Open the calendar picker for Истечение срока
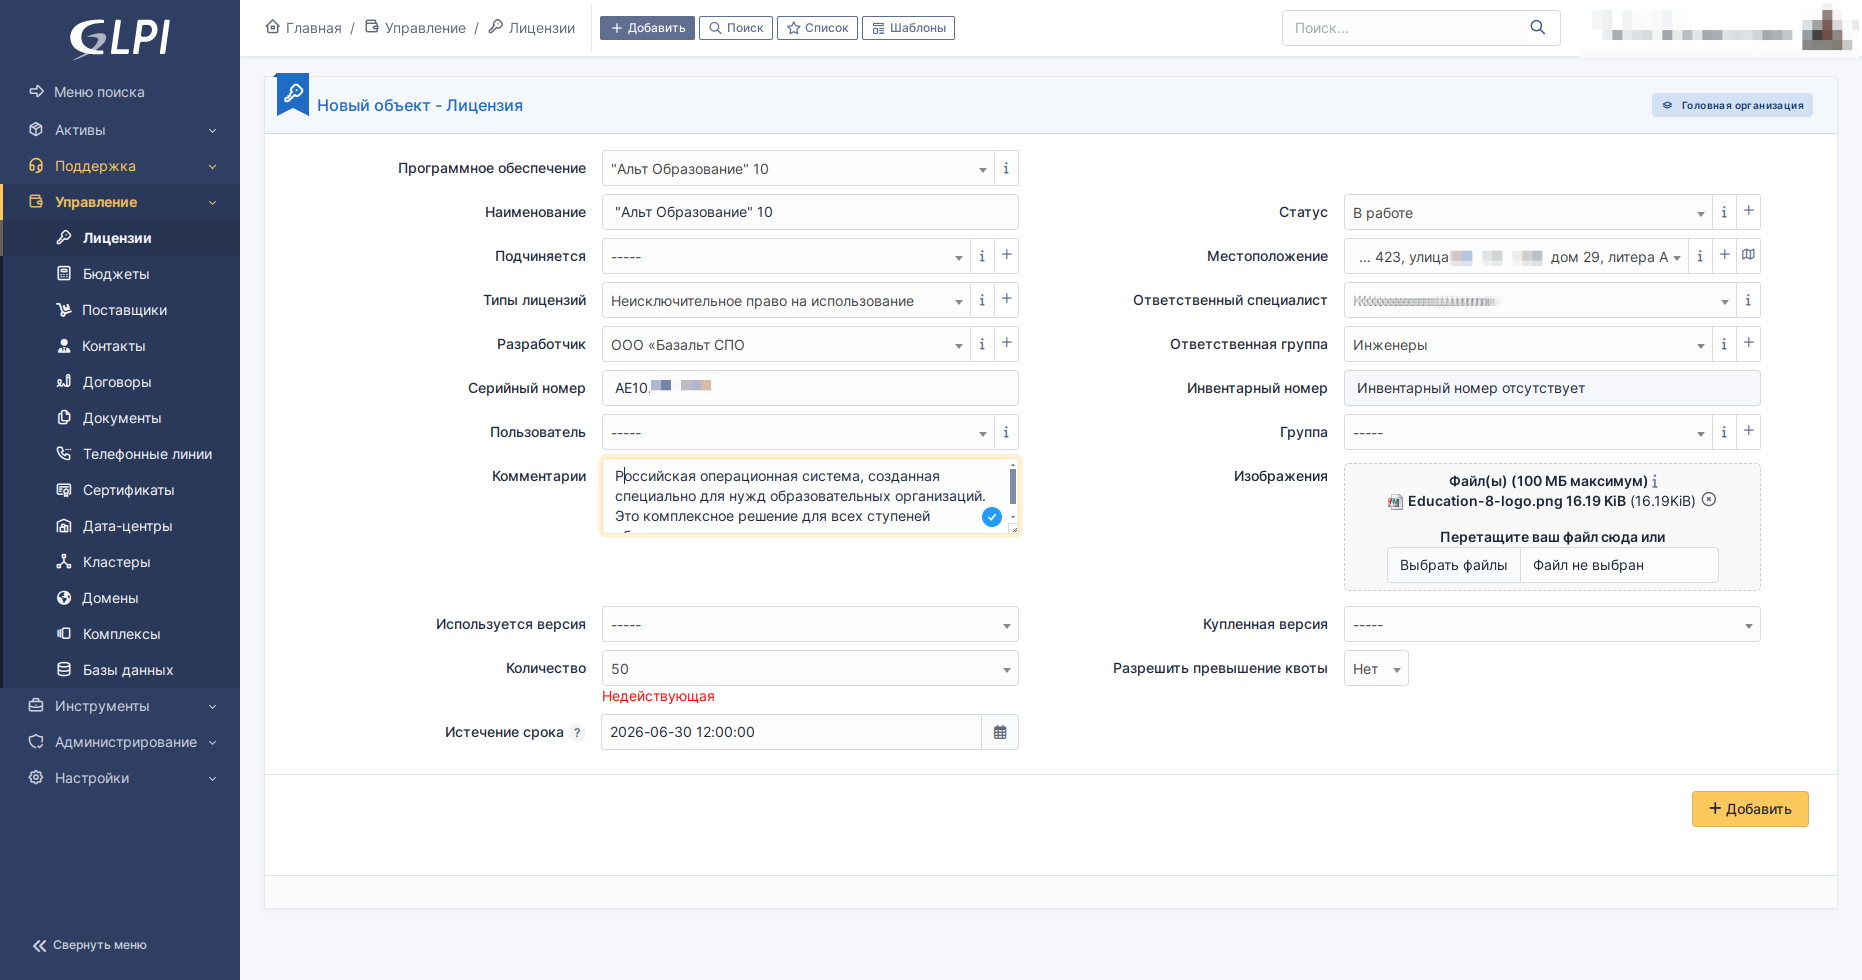Image resolution: width=1862 pixels, height=980 pixels. pyautogui.click(x=1000, y=732)
